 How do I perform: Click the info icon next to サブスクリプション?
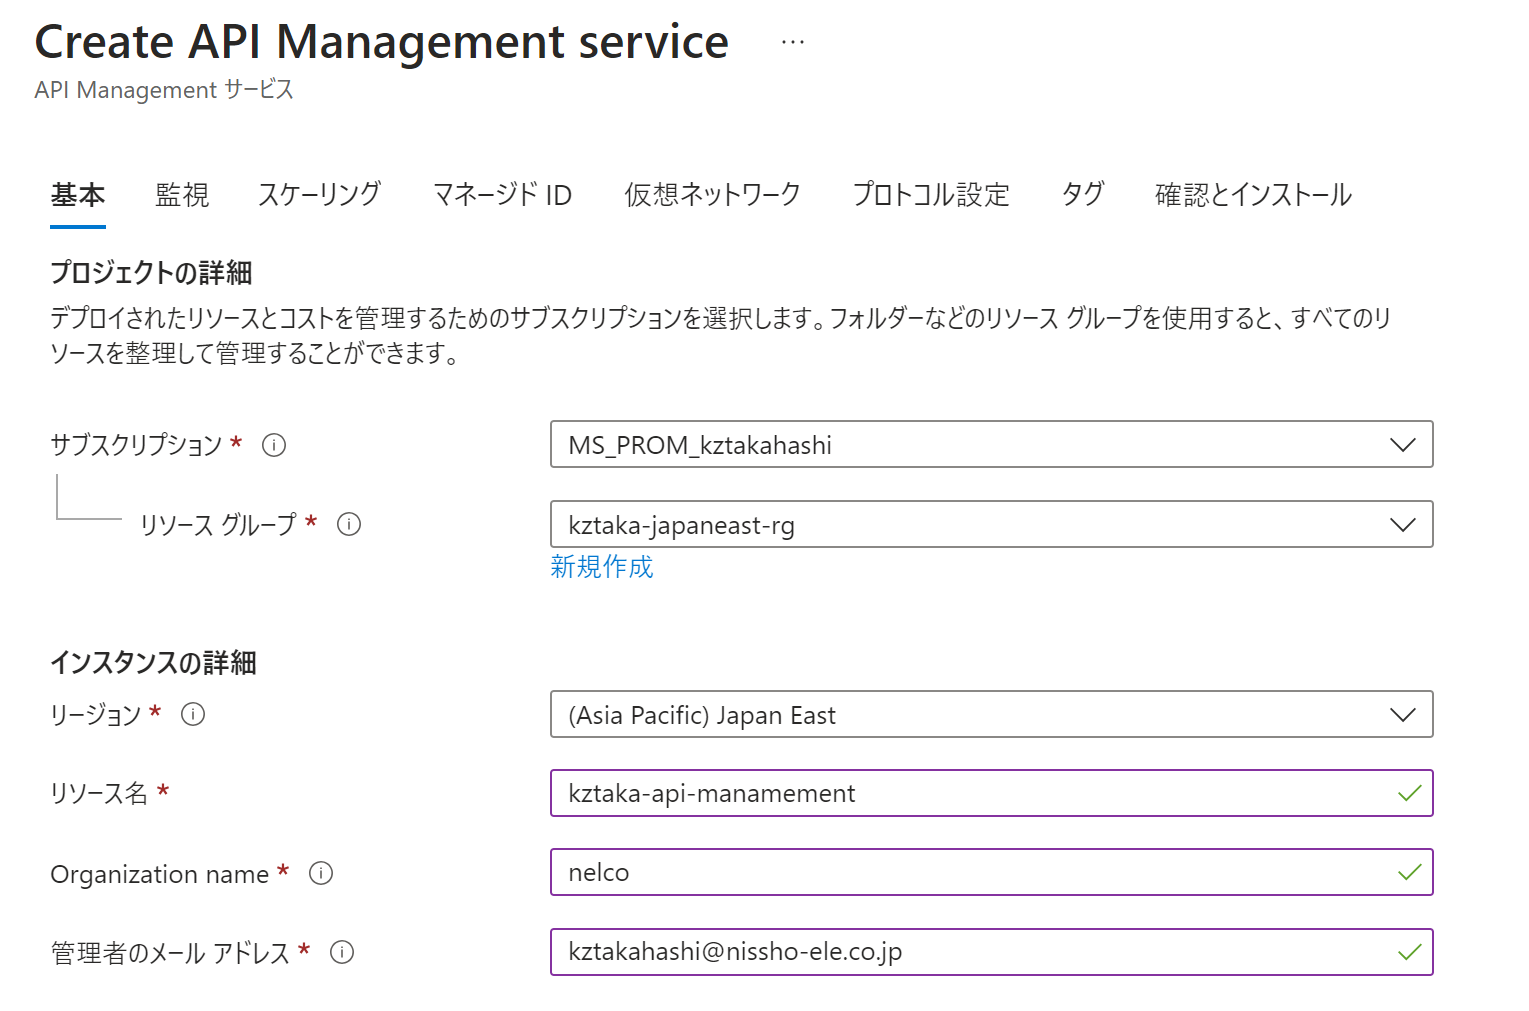pyautogui.click(x=274, y=445)
